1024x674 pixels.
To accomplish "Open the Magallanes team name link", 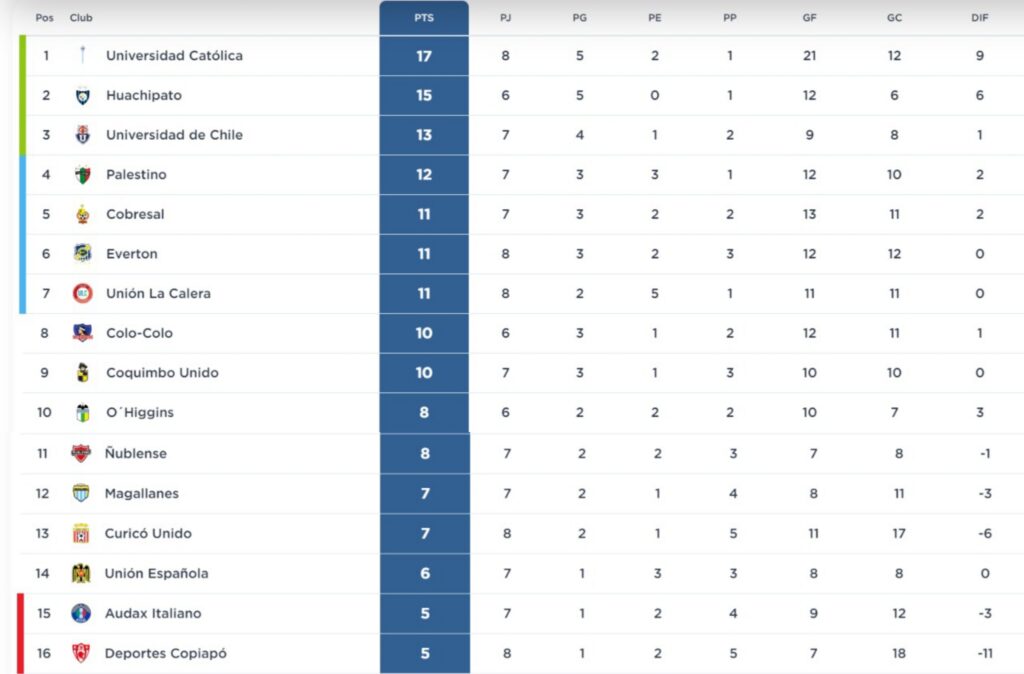I will click(x=142, y=493).
